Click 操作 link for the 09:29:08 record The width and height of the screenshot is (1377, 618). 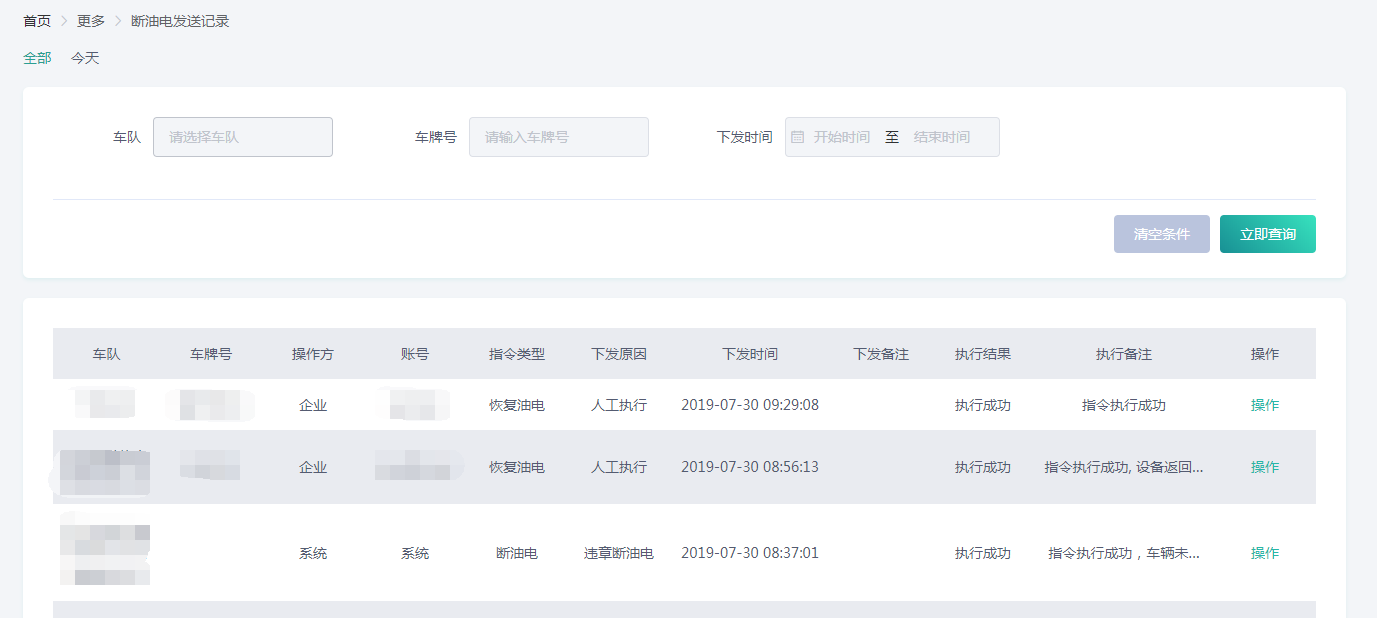[1264, 405]
